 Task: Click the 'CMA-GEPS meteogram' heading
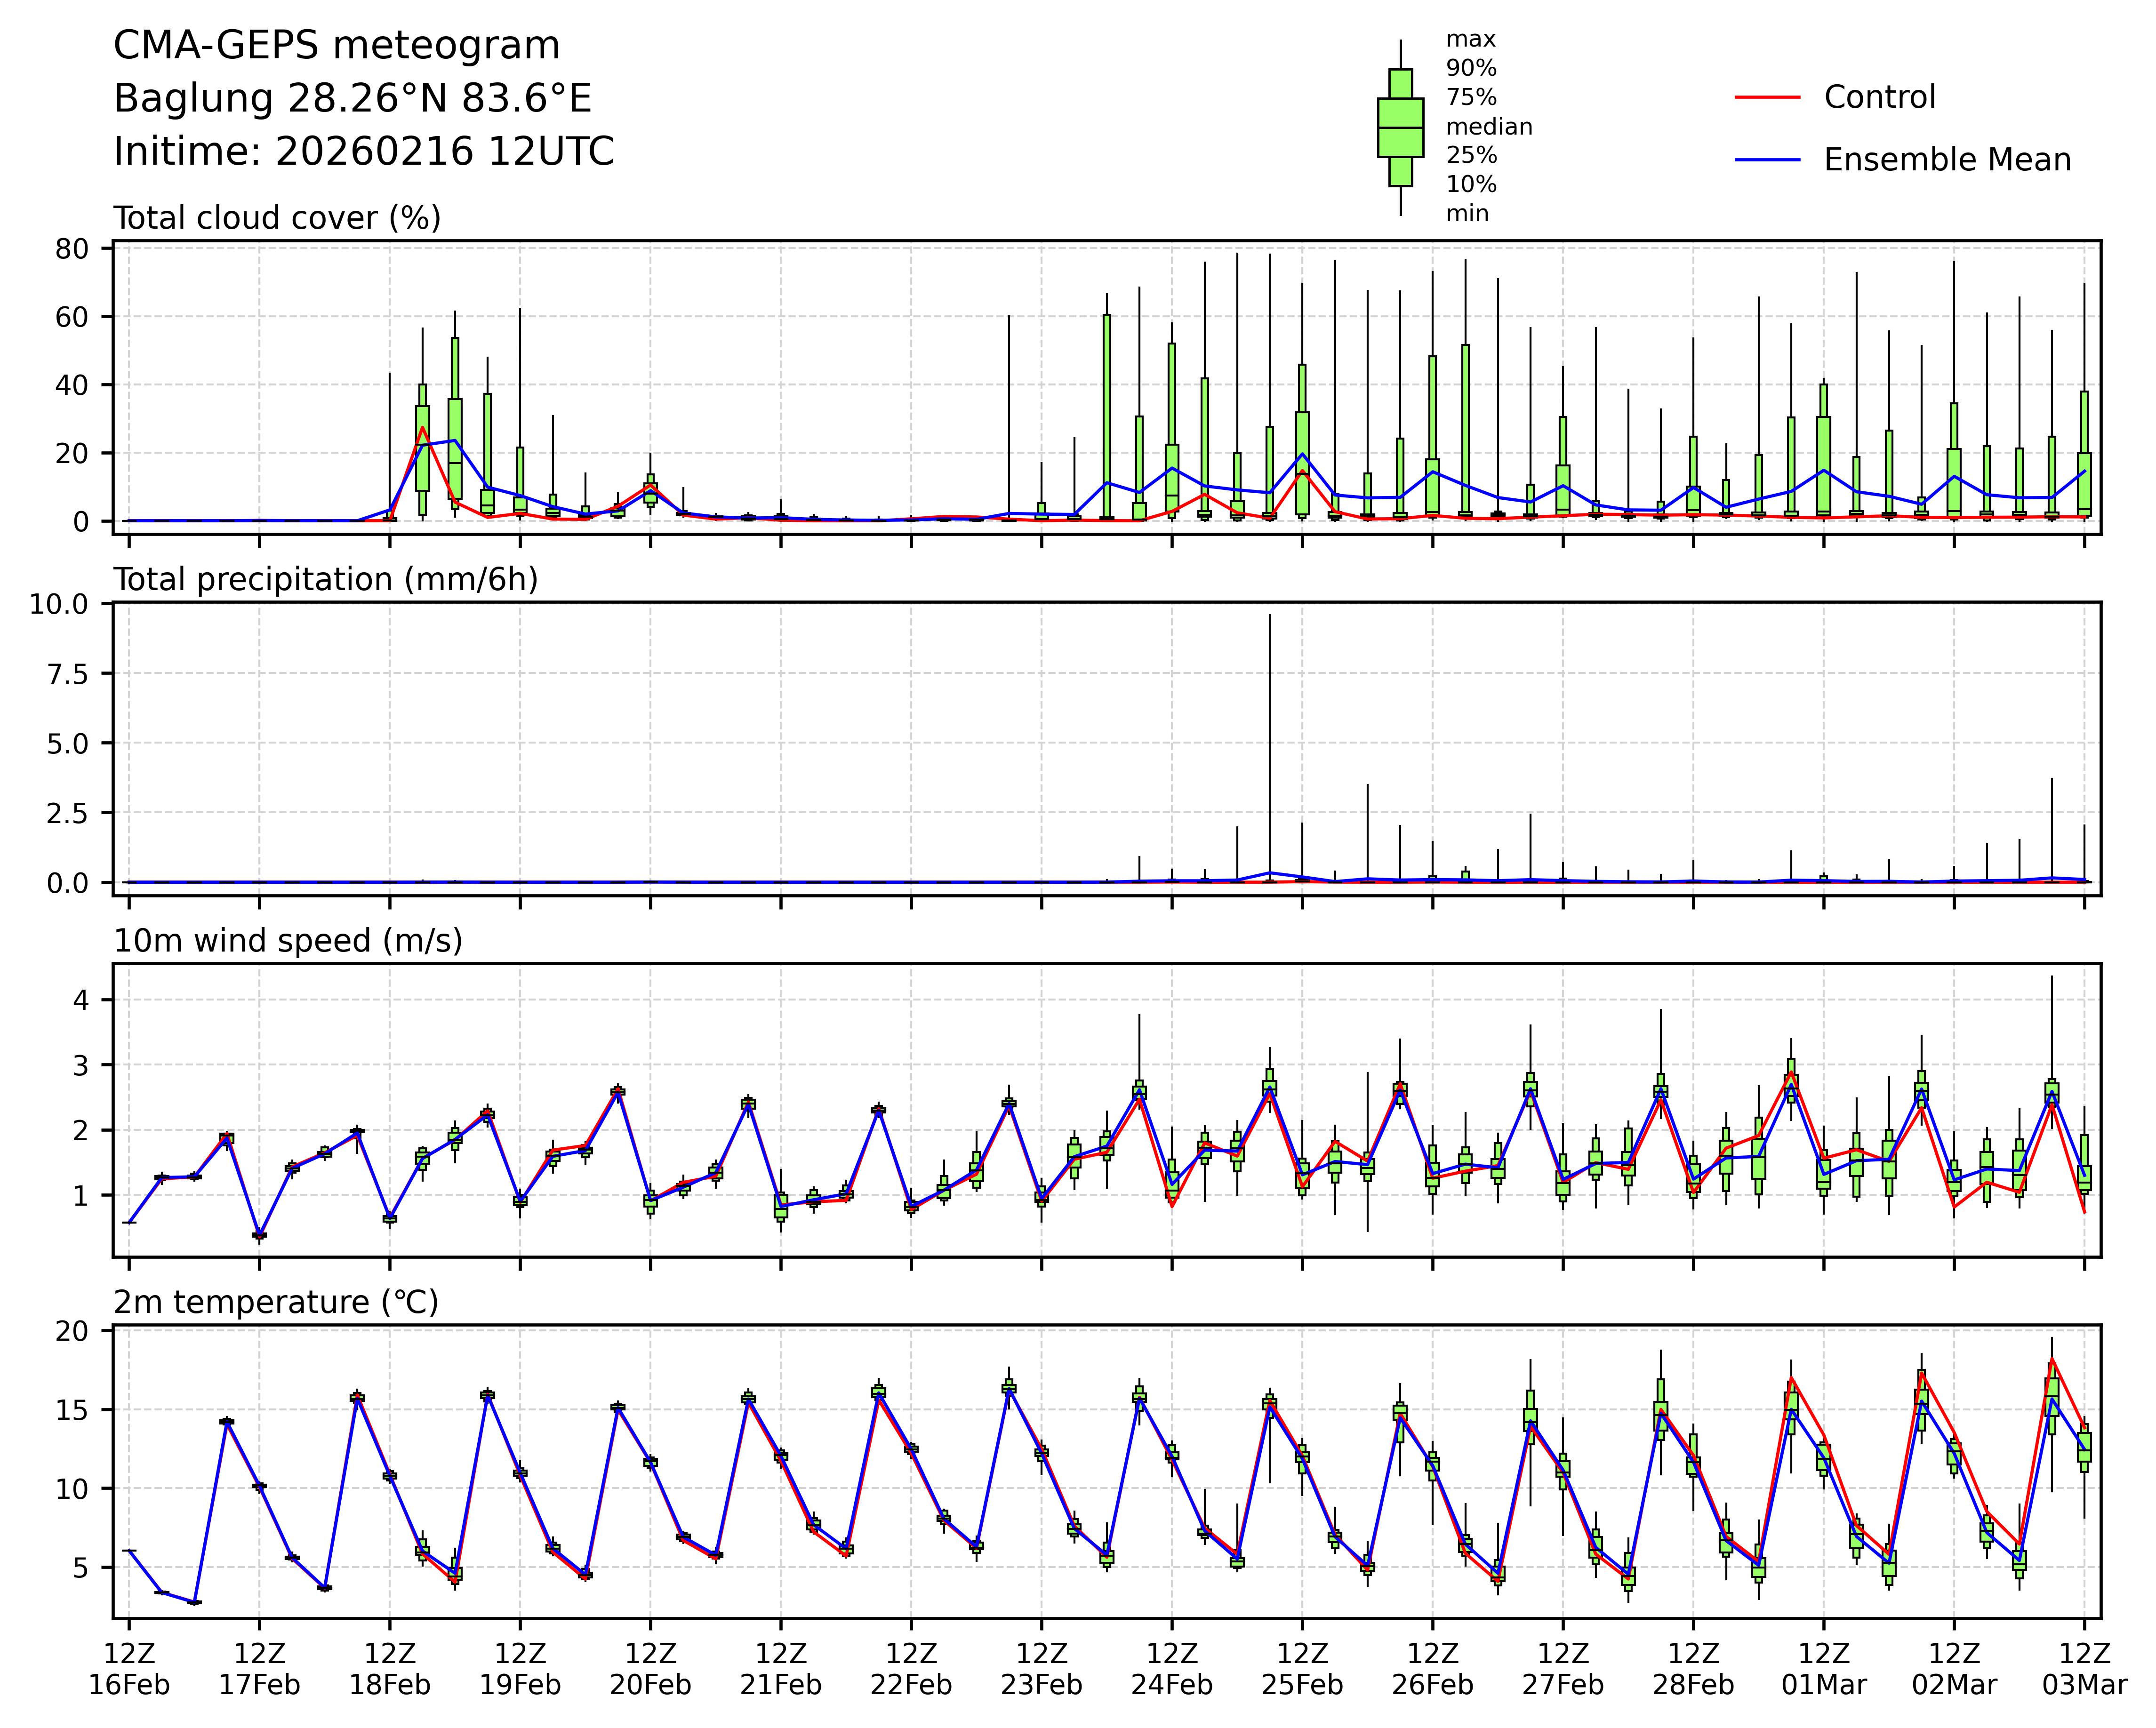click(336, 46)
